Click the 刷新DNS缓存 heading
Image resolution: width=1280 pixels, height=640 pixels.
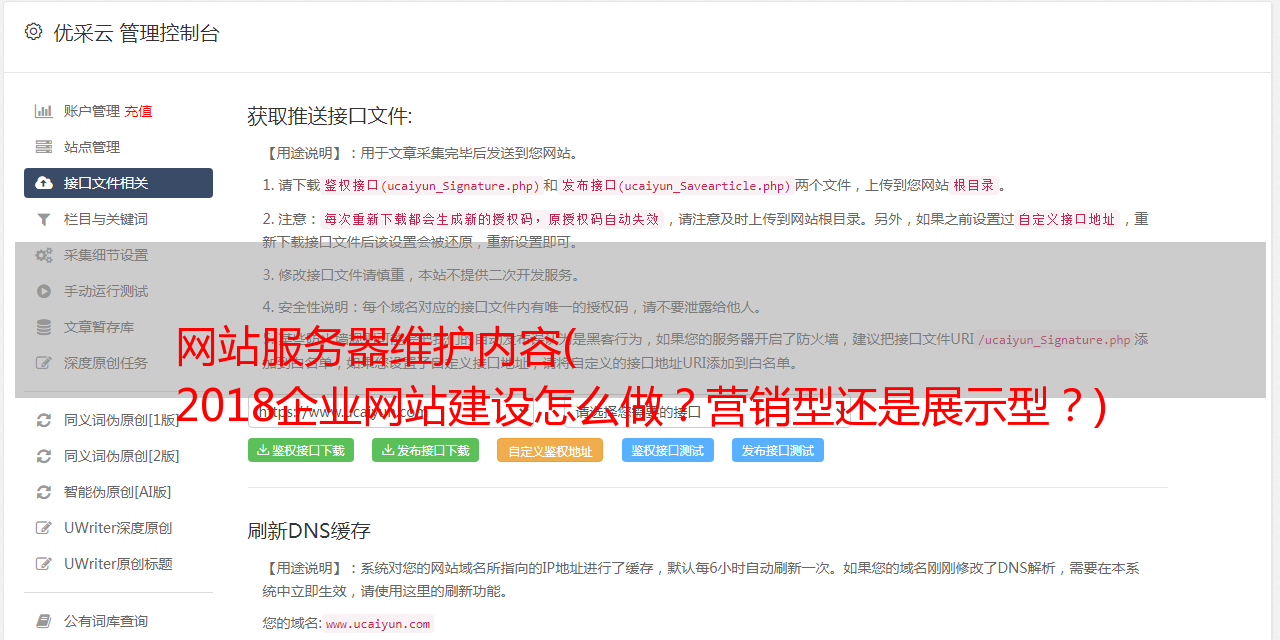point(309,530)
